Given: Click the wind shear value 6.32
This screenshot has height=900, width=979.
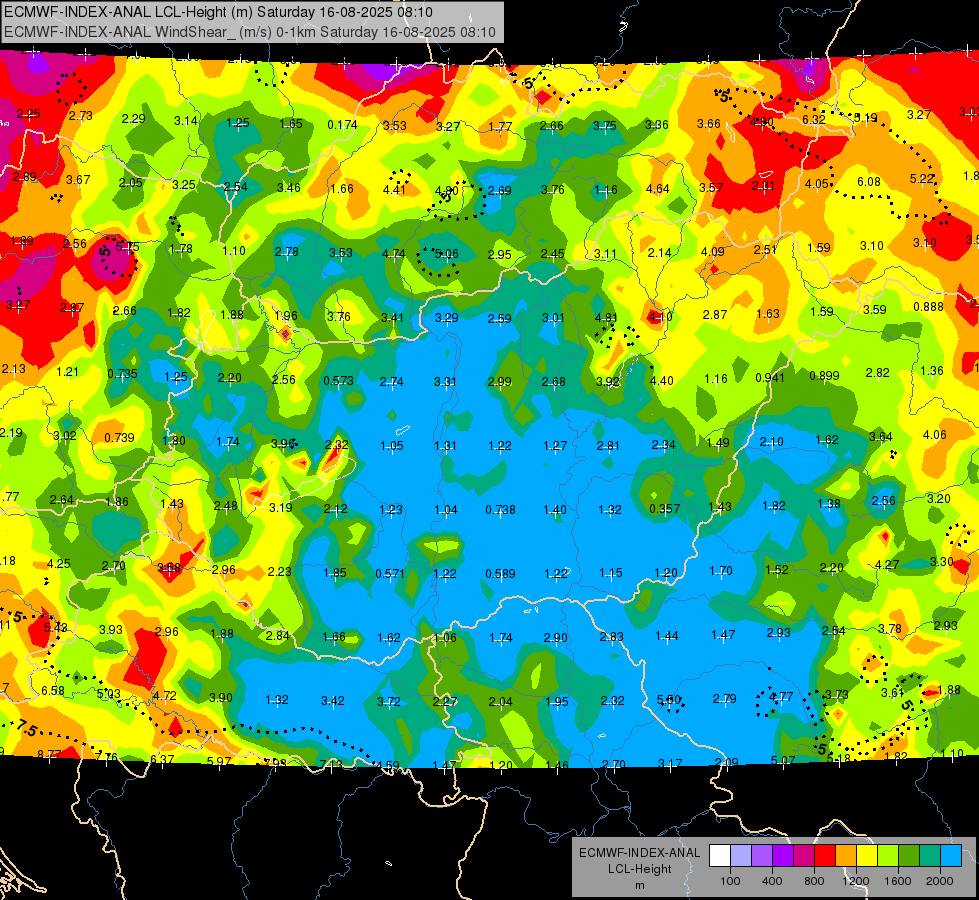Looking at the screenshot, I should [x=814, y=119].
